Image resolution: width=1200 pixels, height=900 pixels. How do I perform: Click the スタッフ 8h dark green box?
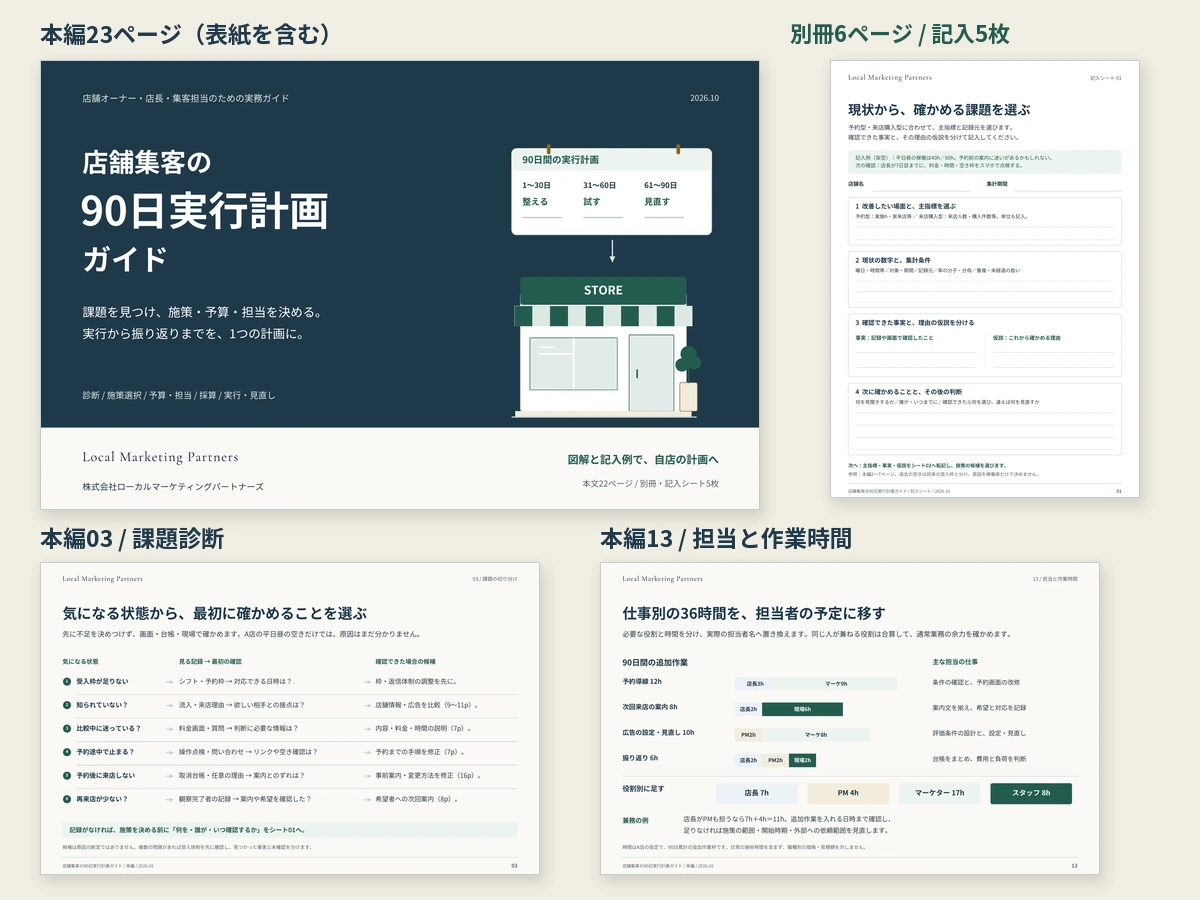1031,793
